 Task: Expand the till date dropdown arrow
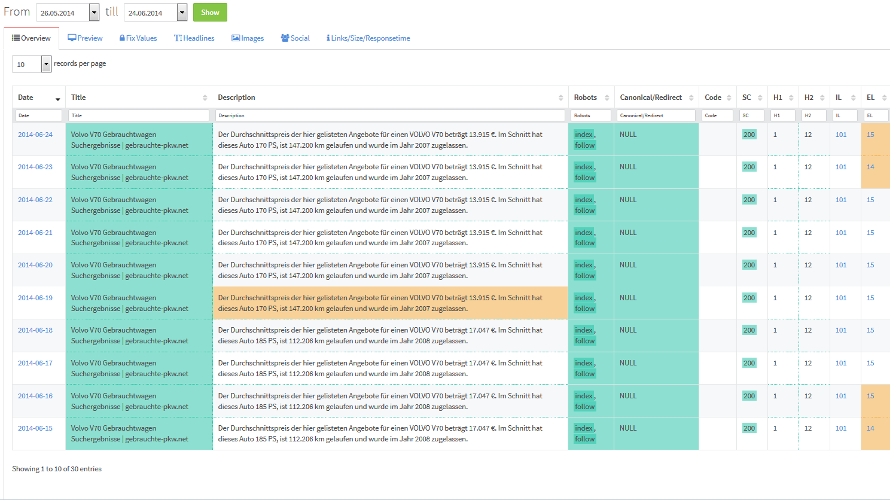pyautogui.click(x=182, y=13)
